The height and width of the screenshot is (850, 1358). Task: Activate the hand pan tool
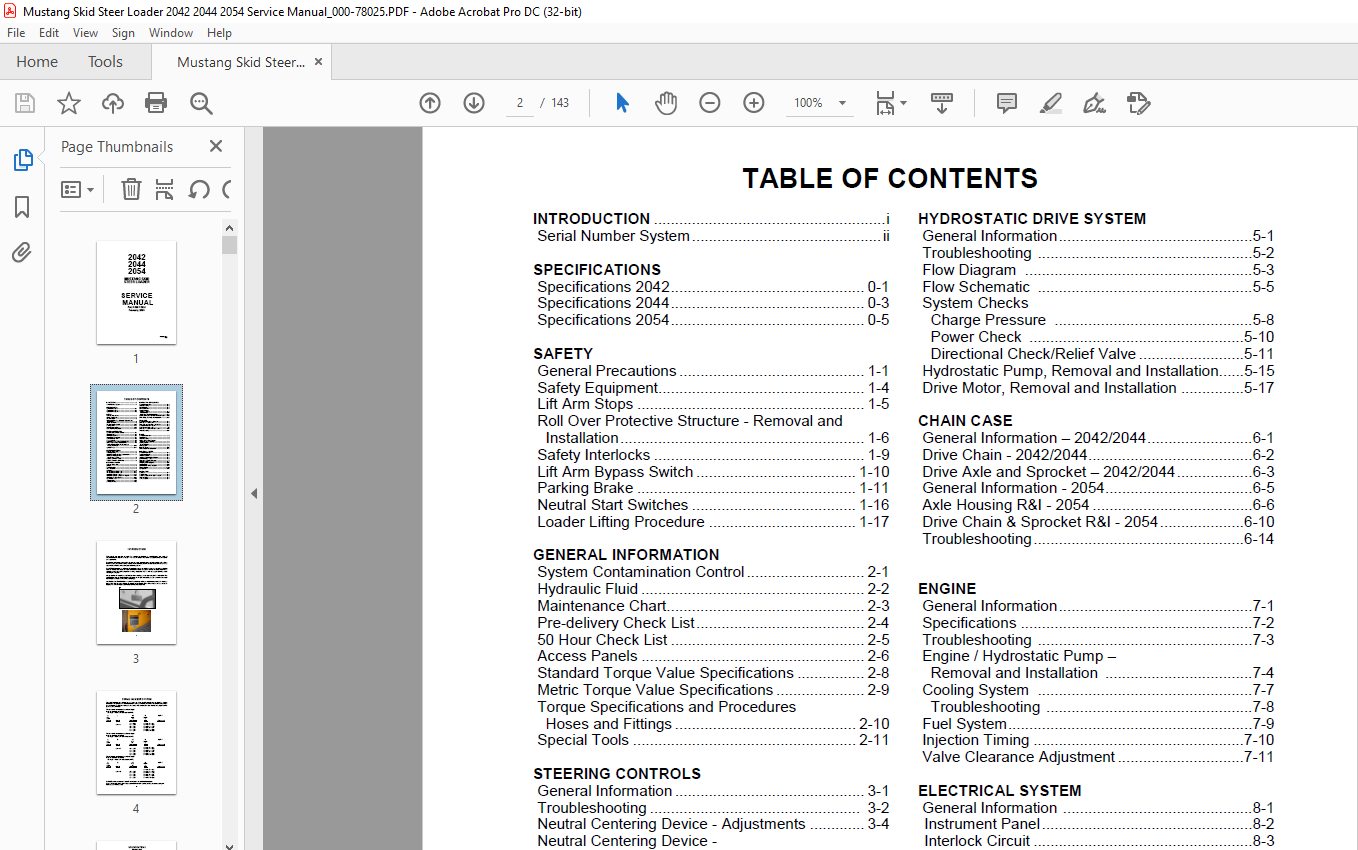click(666, 103)
